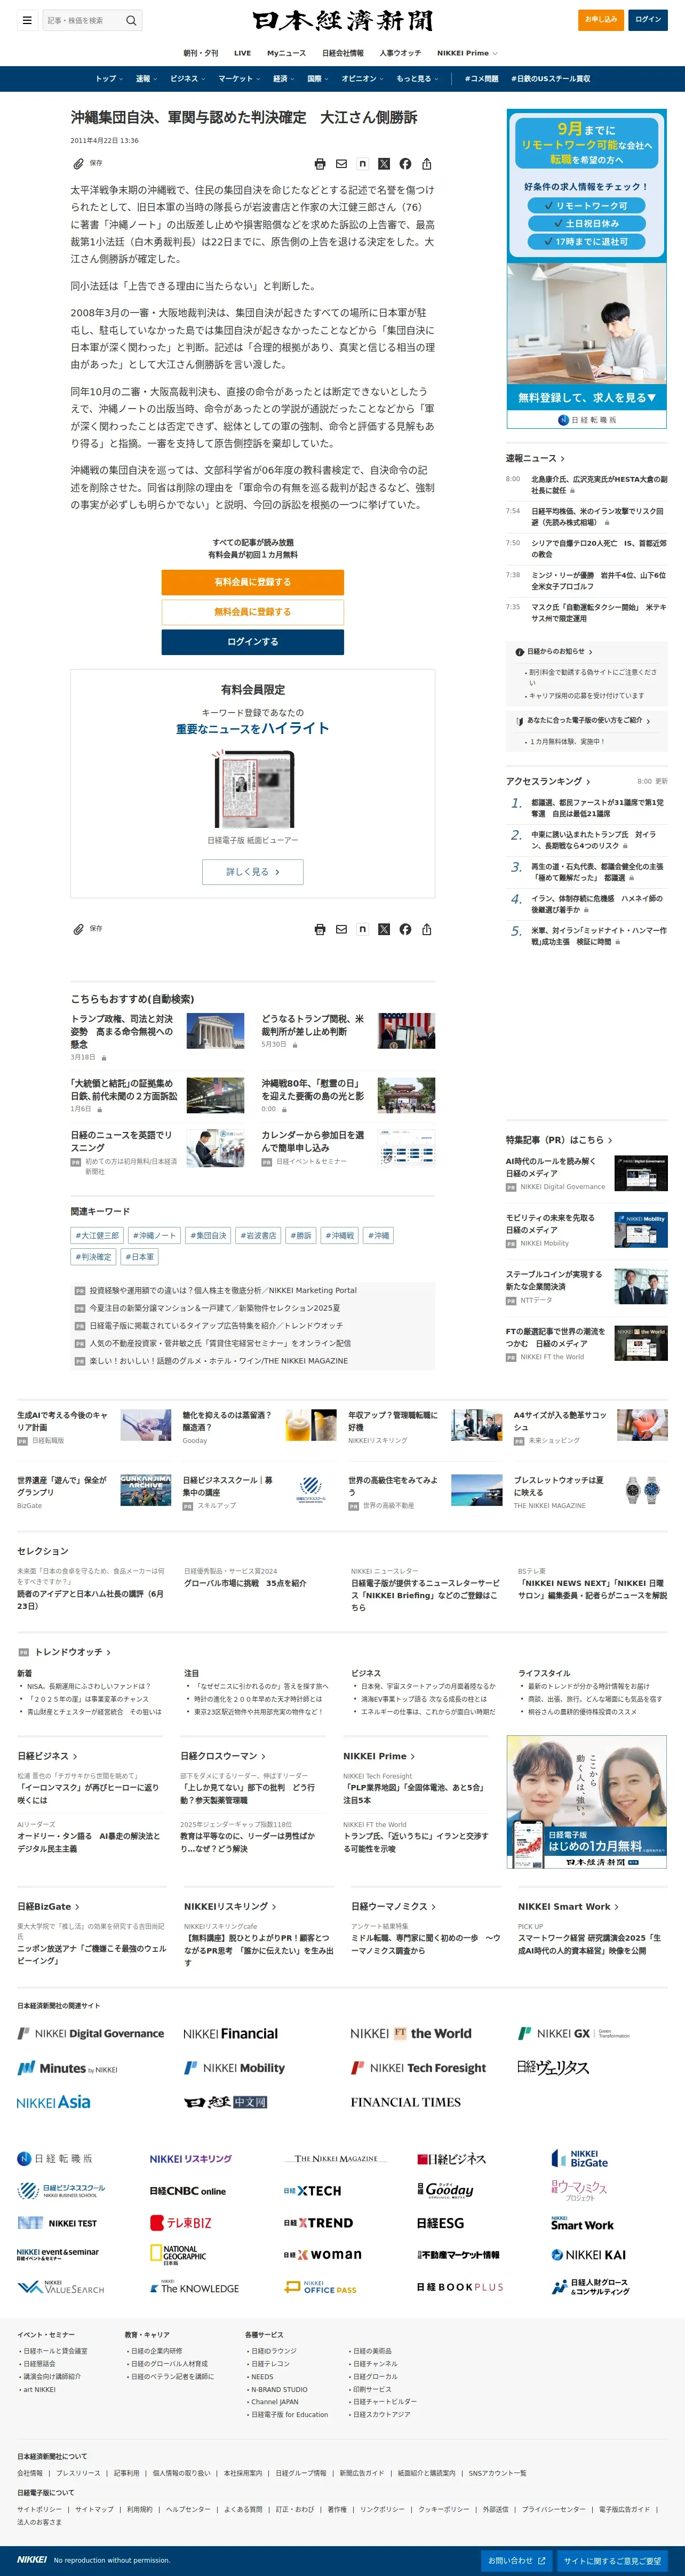Click the print icon in top share bar
Viewport: 685px width, 2576px height.
point(320,164)
